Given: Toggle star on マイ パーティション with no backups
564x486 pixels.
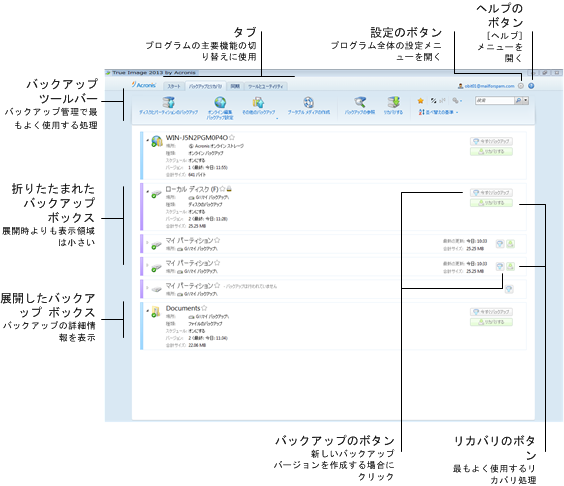Looking at the screenshot, I should [217, 286].
